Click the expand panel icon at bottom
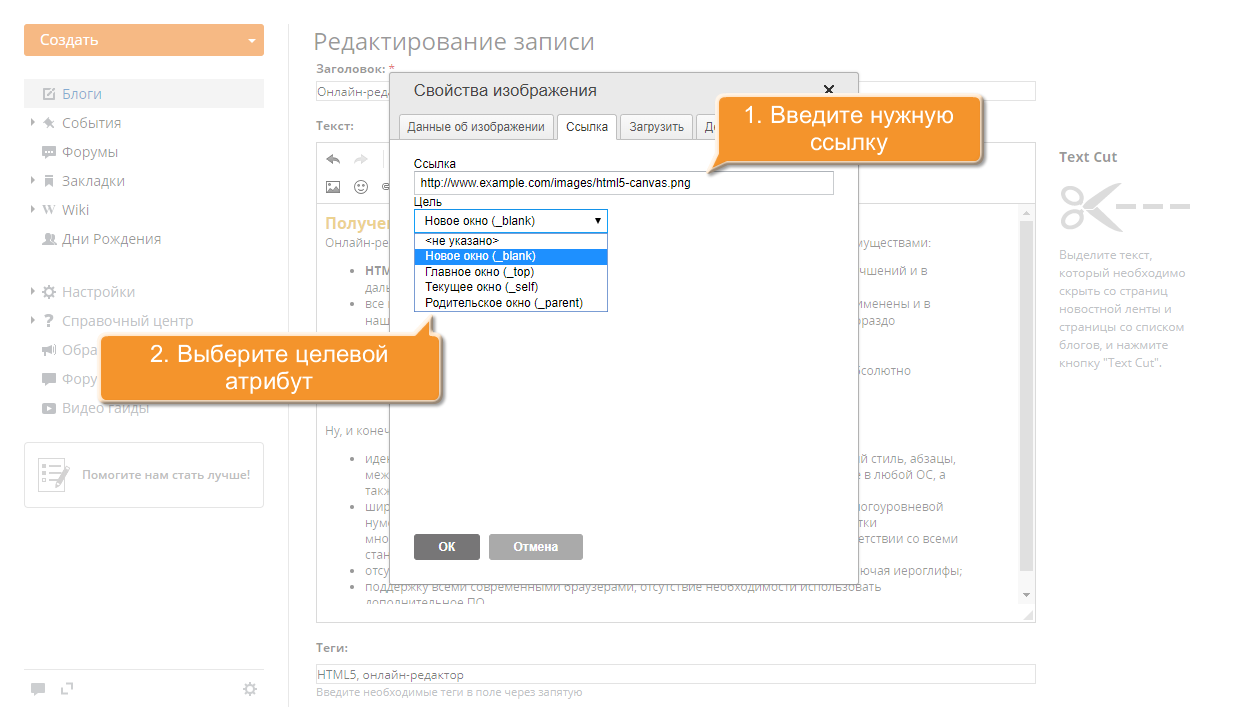Screen dimensions: 1240x708 pos(67,688)
